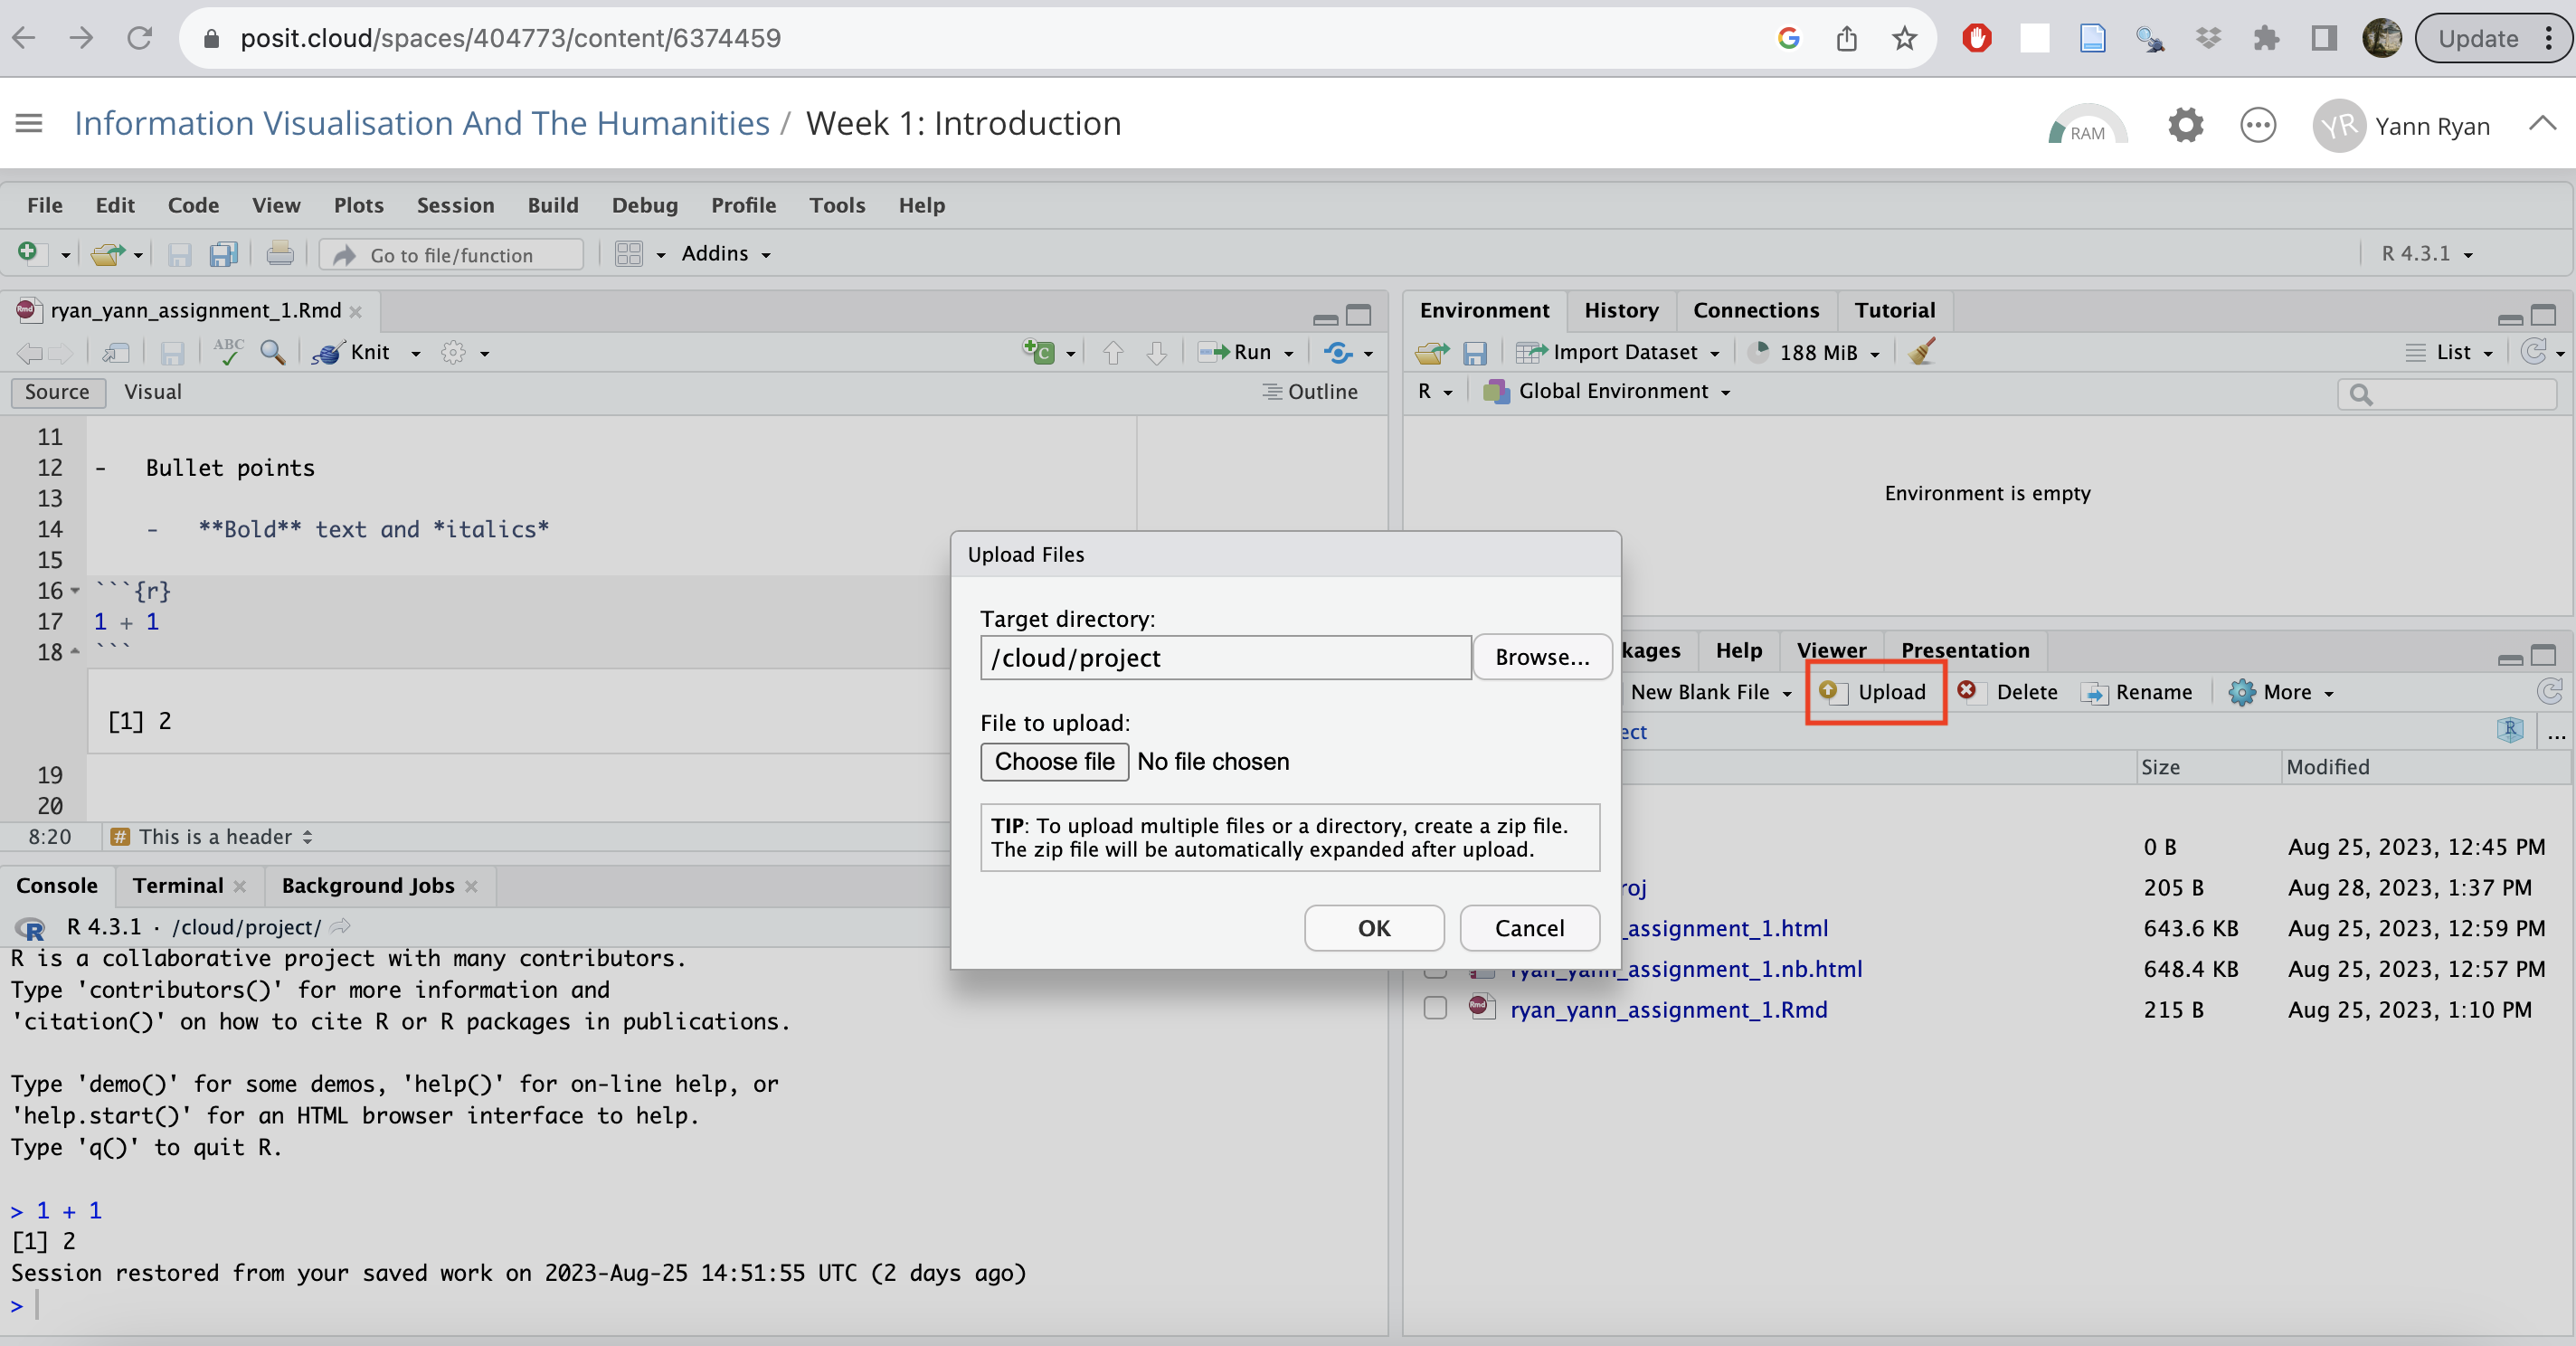This screenshot has width=2576, height=1346.
Task: Click the print document icon in toolbar
Action: [280, 254]
